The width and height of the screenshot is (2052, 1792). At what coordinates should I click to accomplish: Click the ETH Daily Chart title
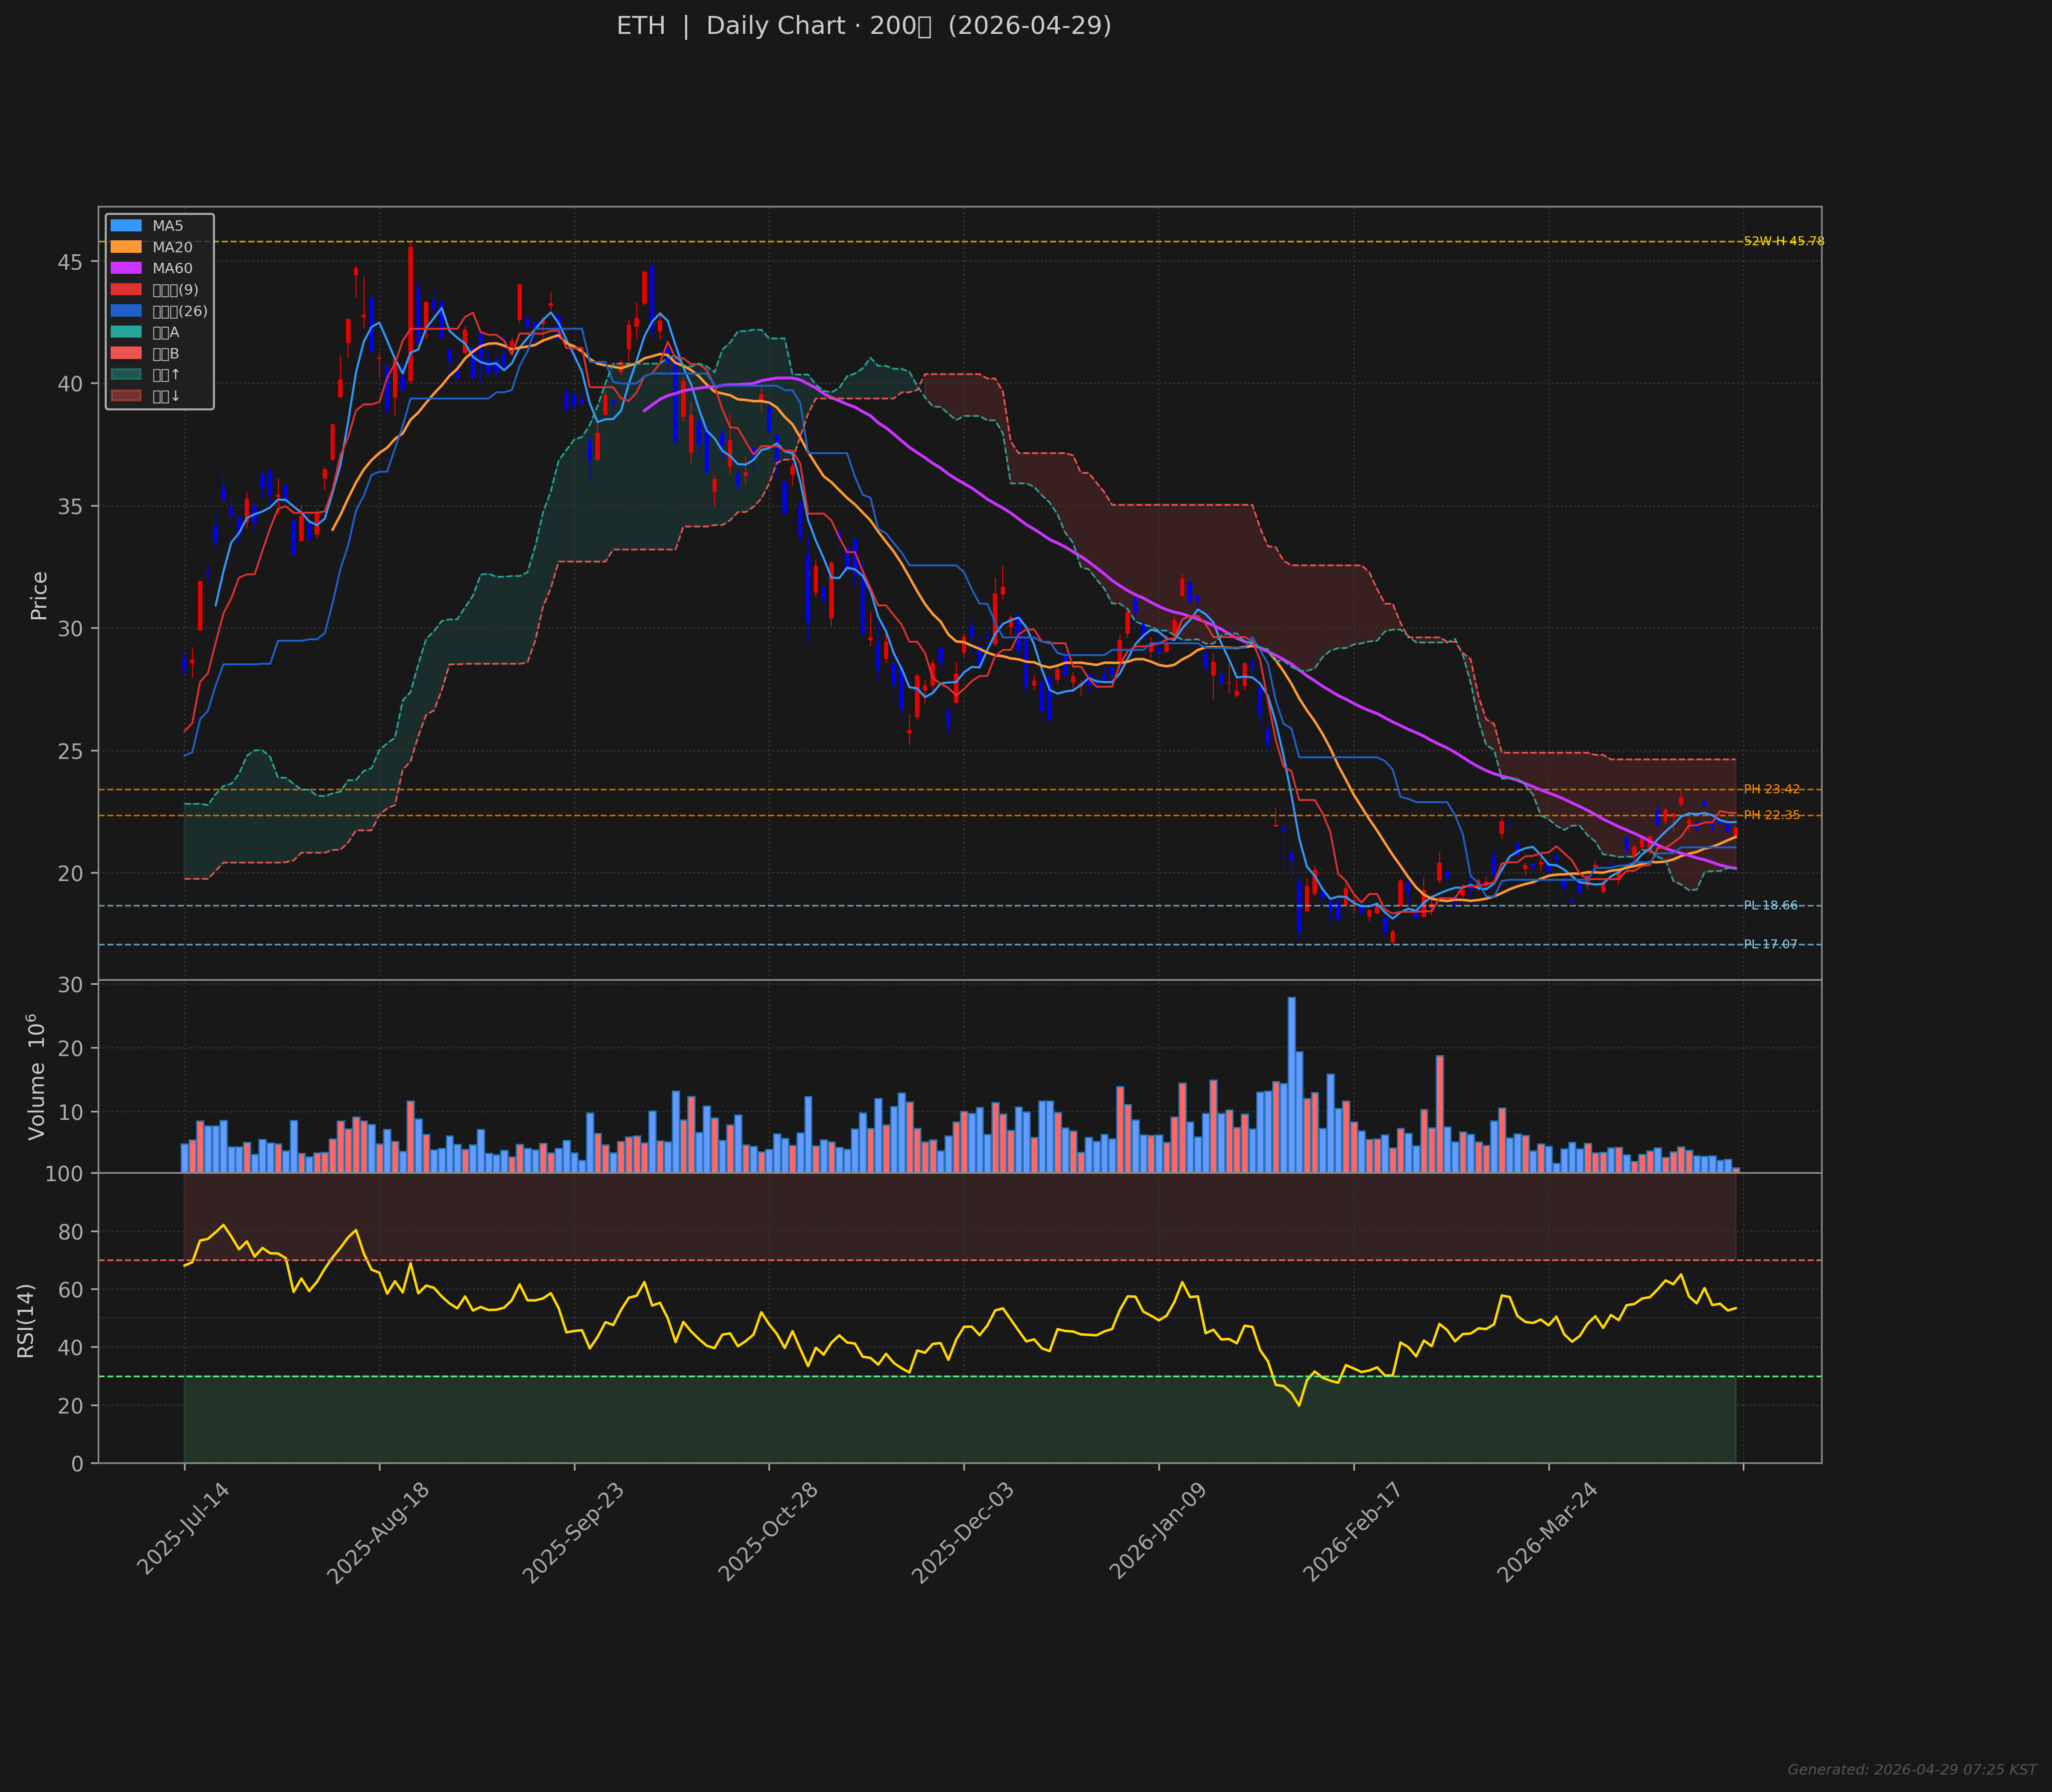click(x=863, y=26)
